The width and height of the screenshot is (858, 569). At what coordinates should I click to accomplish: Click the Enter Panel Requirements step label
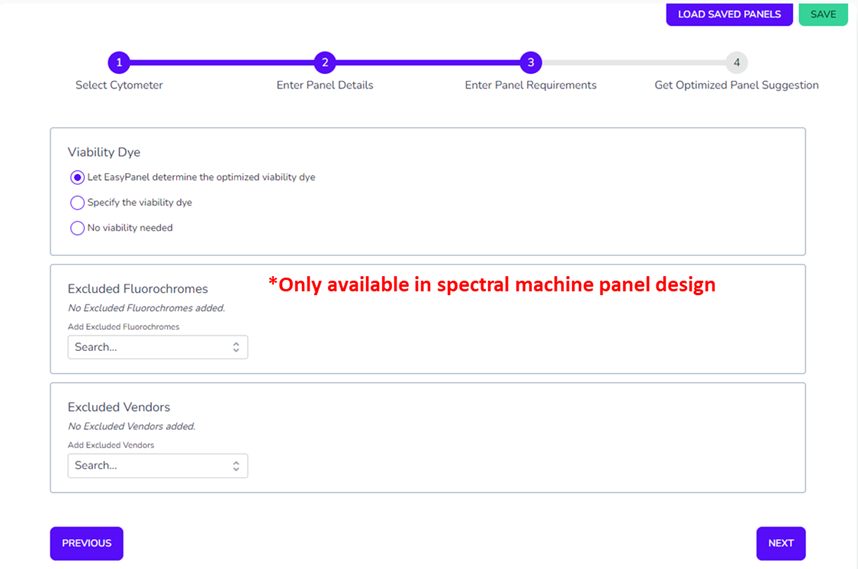pos(530,85)
